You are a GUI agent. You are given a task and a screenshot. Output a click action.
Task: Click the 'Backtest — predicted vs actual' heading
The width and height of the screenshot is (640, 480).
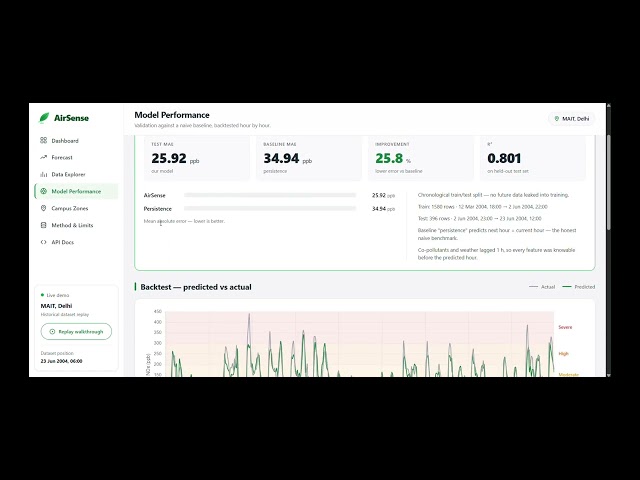(x=196, y=287)
